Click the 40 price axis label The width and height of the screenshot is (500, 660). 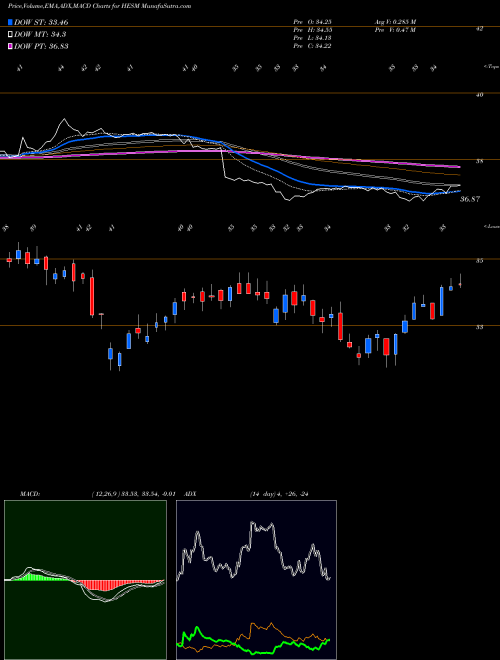[x=479, y=95]
